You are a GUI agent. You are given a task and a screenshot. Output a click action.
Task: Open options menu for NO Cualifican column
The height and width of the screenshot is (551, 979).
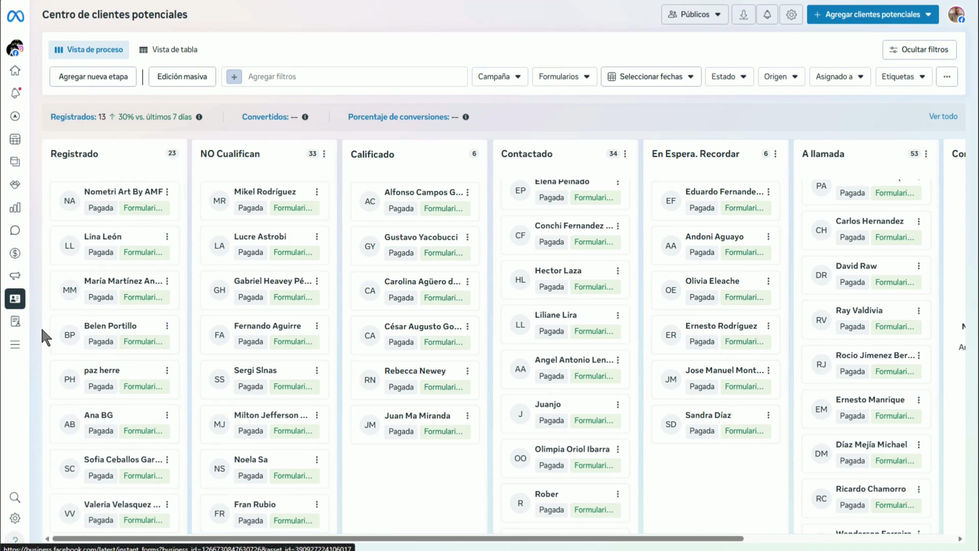(324, 154)
